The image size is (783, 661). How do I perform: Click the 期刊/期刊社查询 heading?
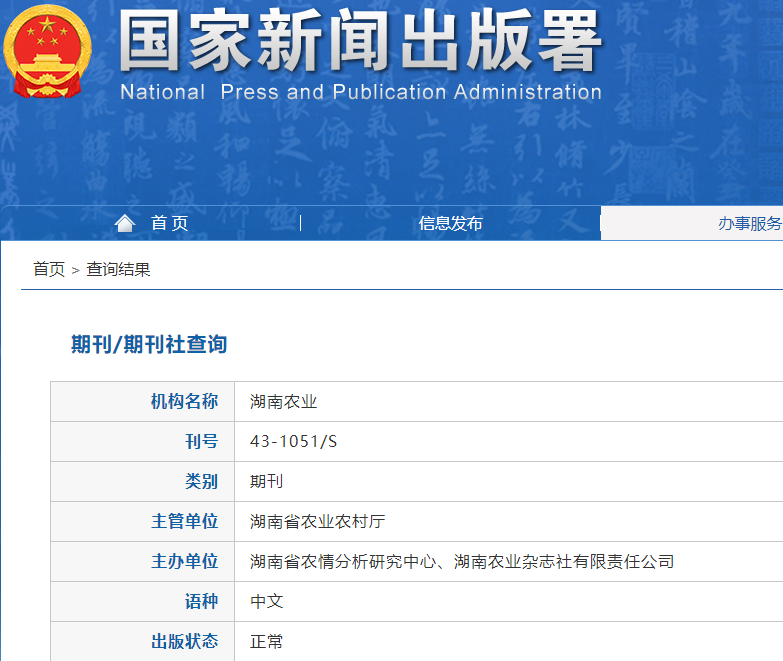(x=149, y=344)
